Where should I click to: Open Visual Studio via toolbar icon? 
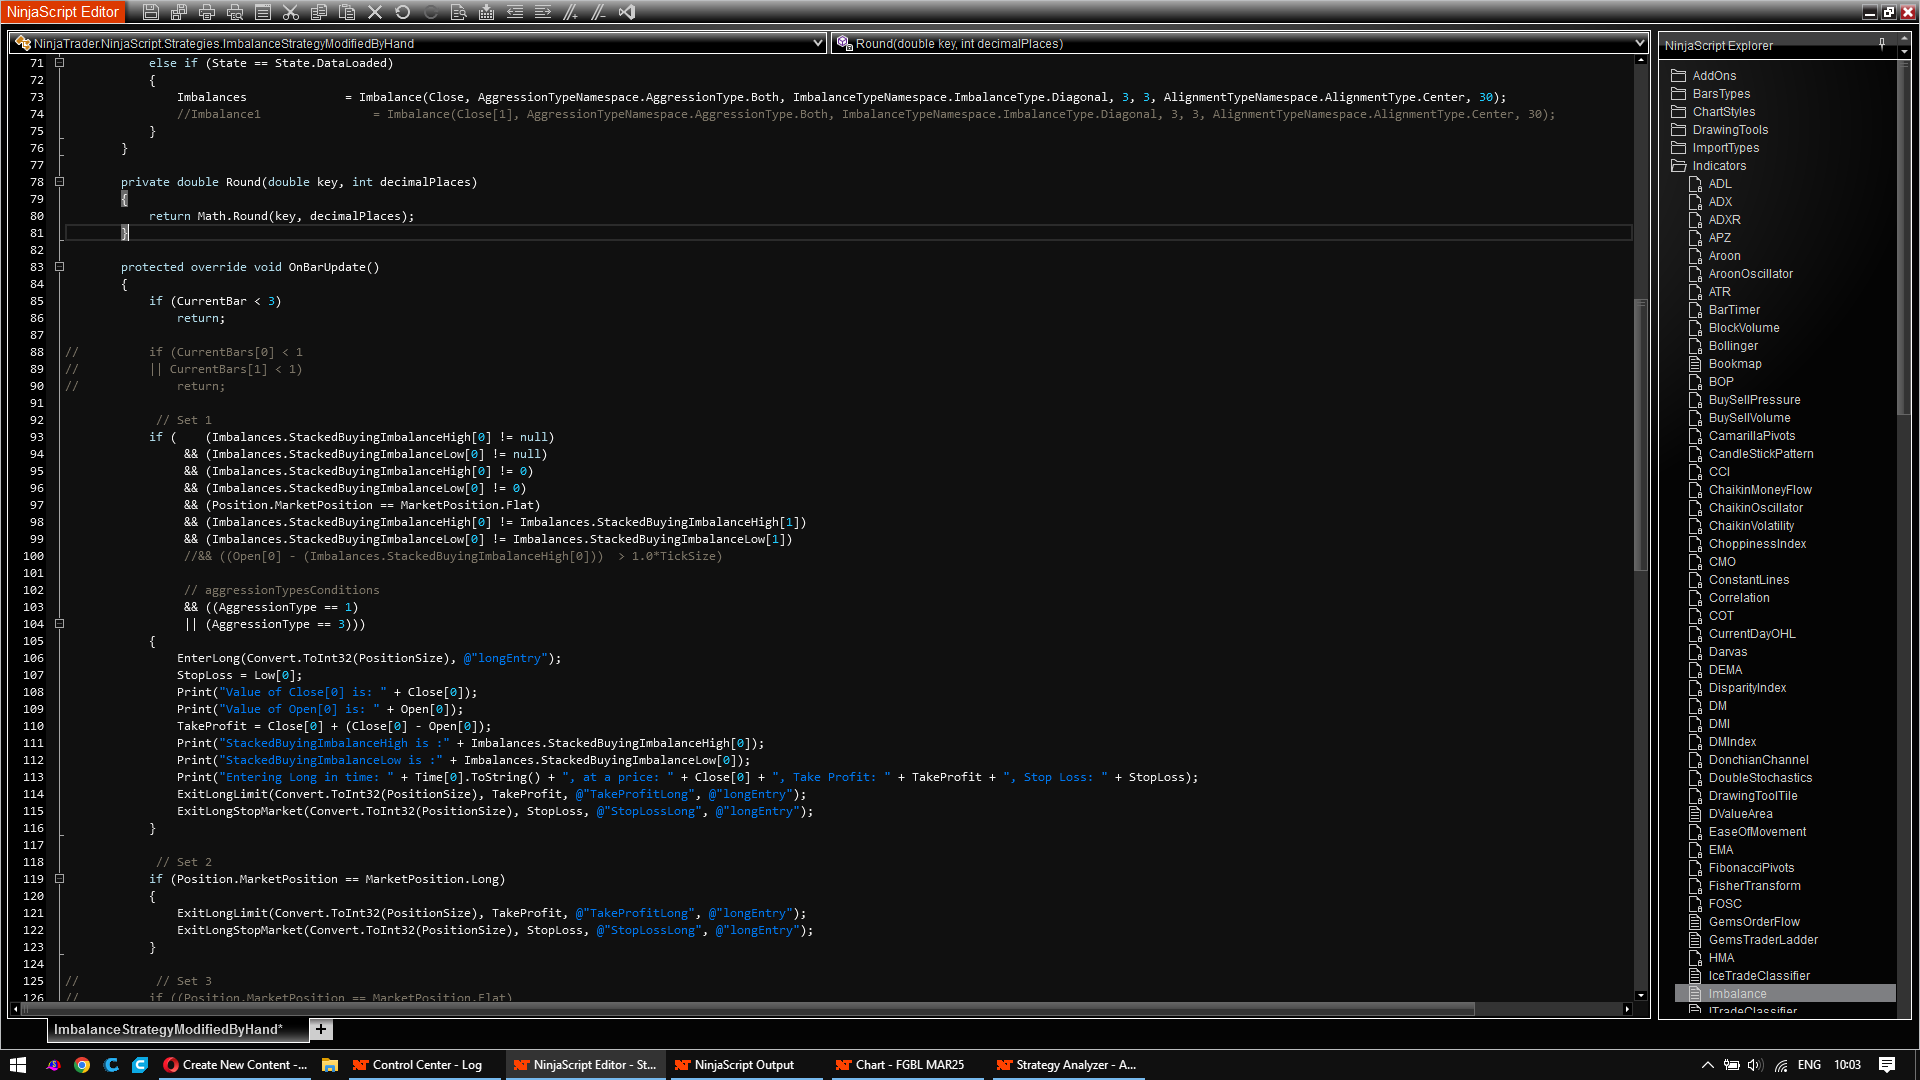[627, 12]
